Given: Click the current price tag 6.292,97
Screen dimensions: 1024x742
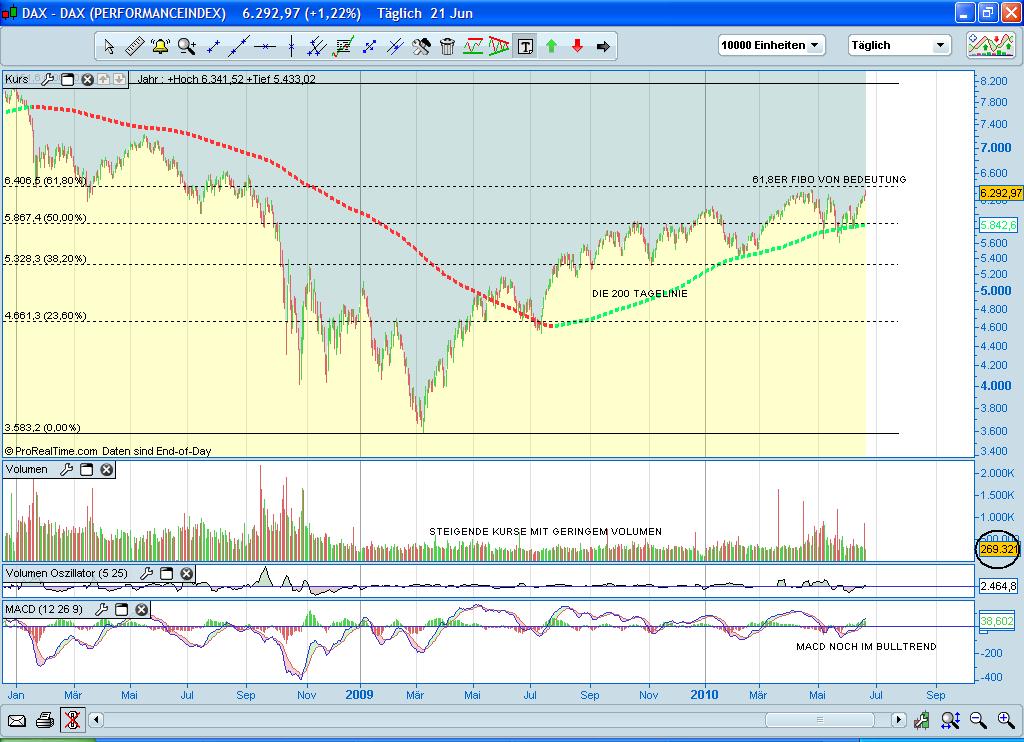Looking at the screenshot, I should [1000, 193].
